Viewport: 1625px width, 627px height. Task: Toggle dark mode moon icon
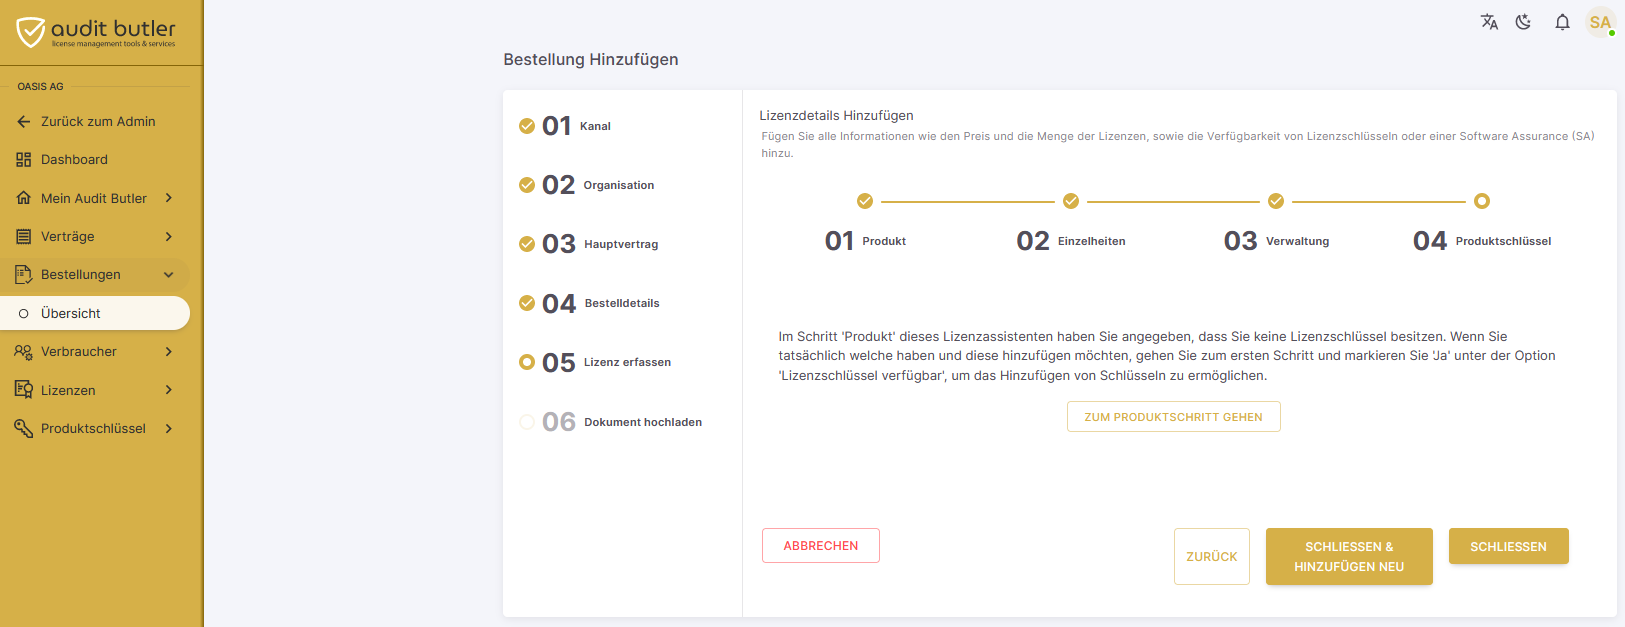coord(1524,22)
